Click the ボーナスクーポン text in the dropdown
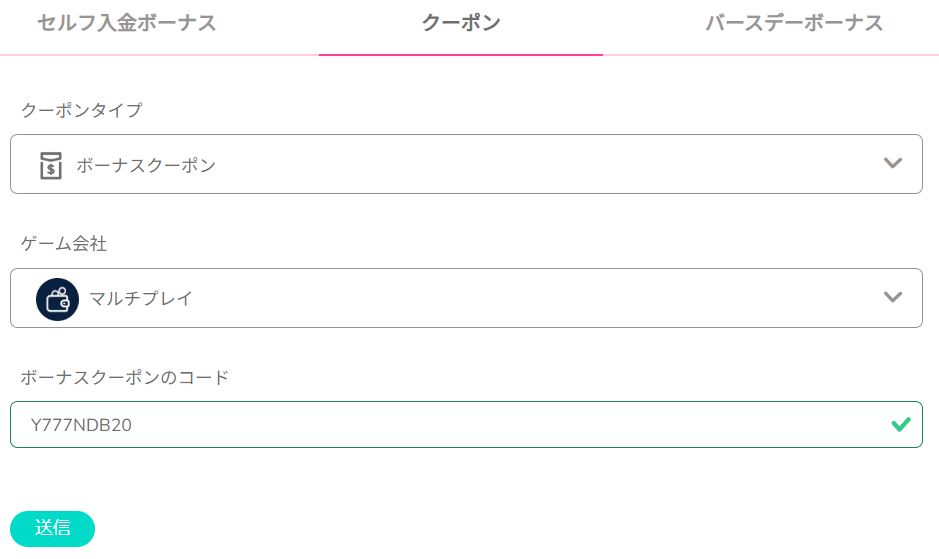 146,165
